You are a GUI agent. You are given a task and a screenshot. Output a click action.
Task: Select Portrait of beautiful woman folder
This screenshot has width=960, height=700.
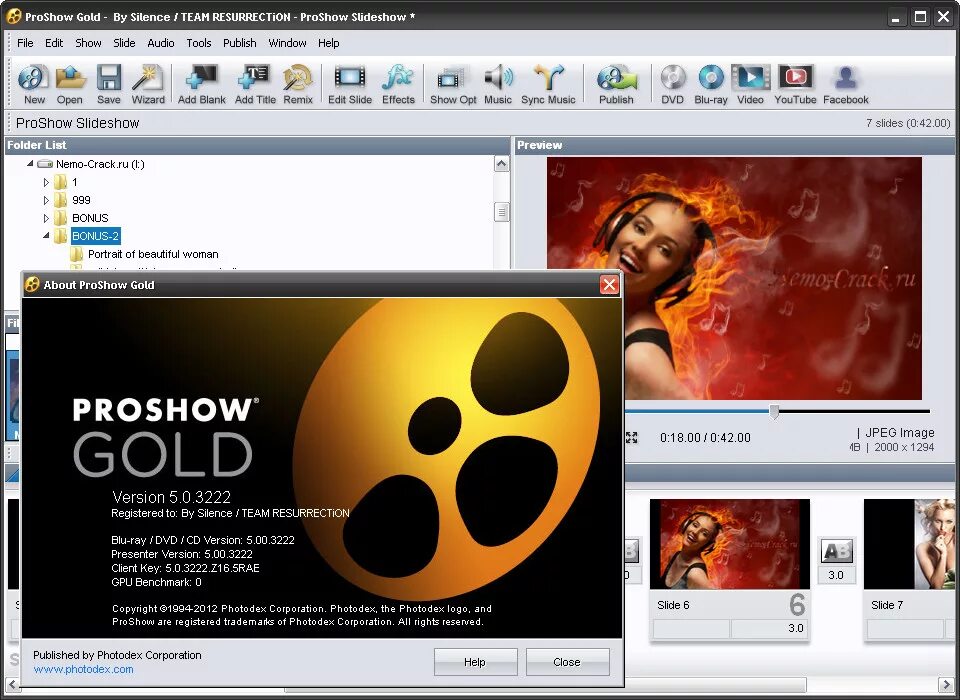point(153,254)
